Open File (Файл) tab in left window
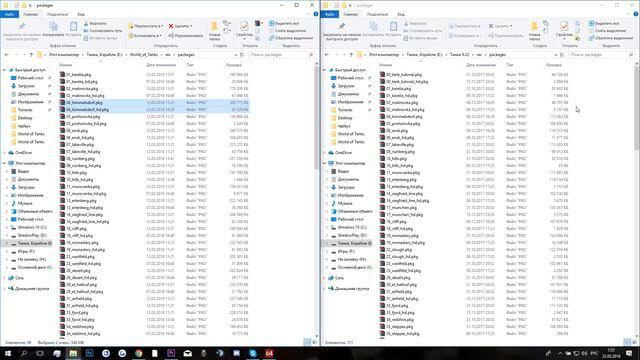This screenshot has height=360, width=640. click(9, 14)
